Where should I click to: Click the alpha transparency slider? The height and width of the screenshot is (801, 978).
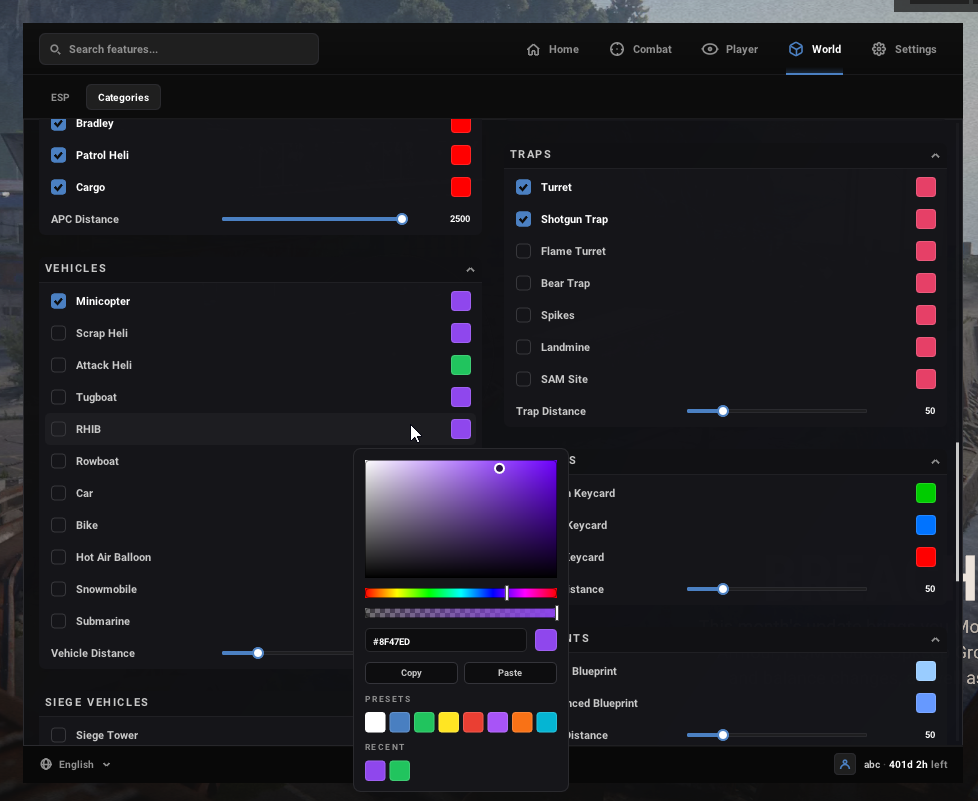click(461, 613)
